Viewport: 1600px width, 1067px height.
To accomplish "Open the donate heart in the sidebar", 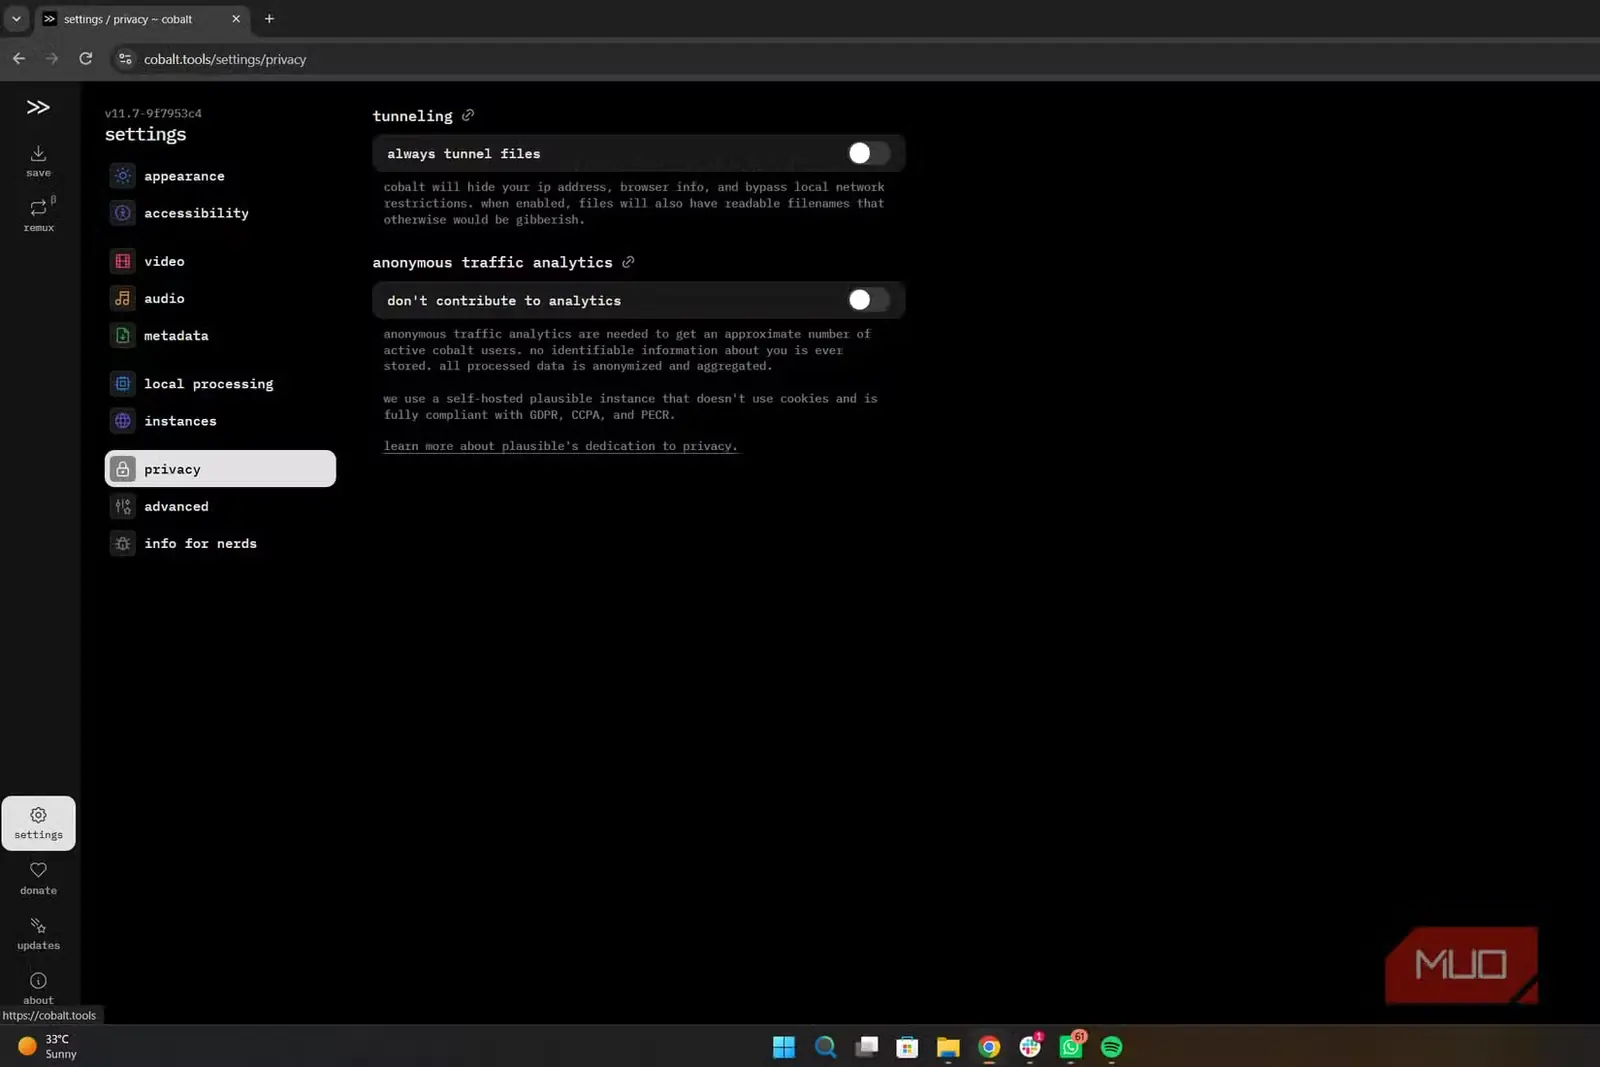I will pyautogui.click(x=38, y=878).
